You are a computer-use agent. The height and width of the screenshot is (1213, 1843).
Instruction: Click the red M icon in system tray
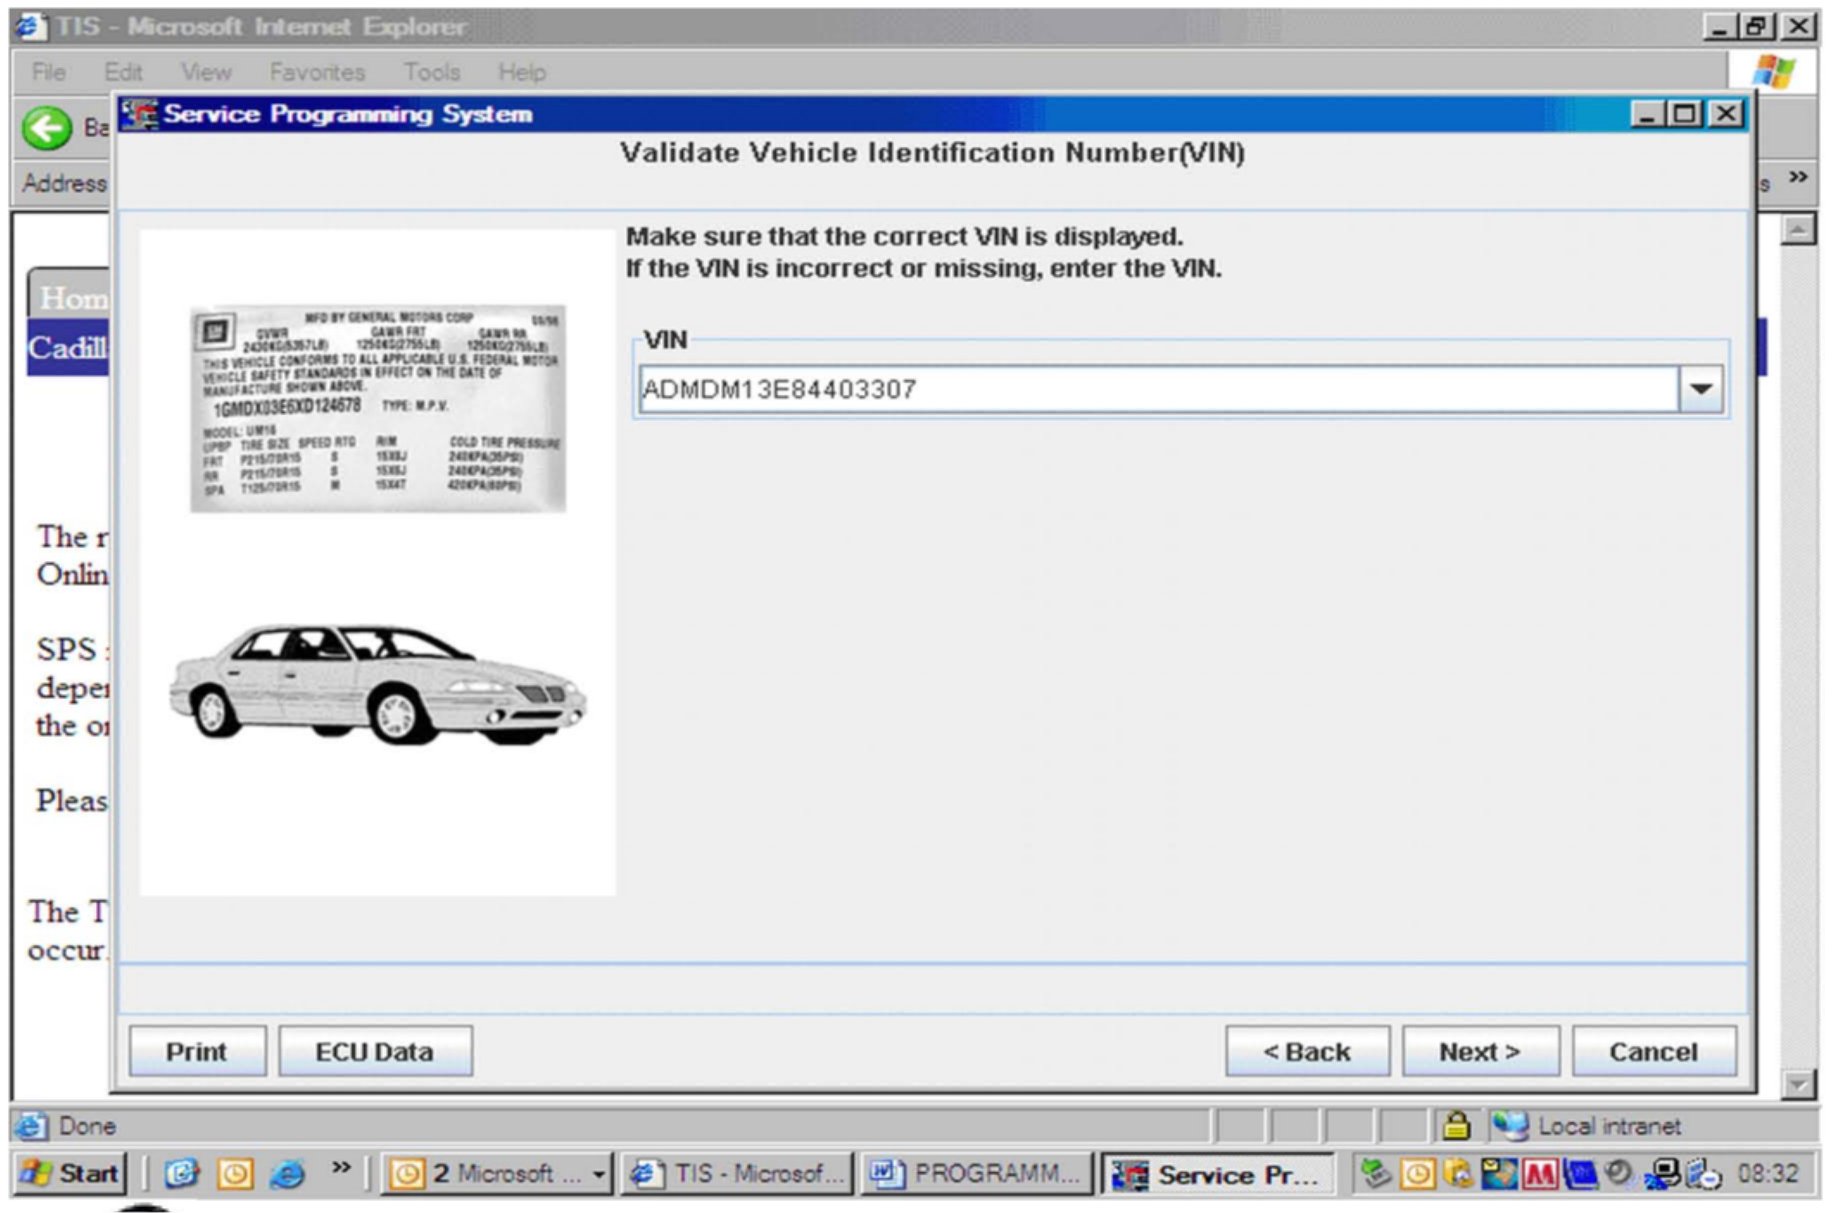tap(1538, 1173)
